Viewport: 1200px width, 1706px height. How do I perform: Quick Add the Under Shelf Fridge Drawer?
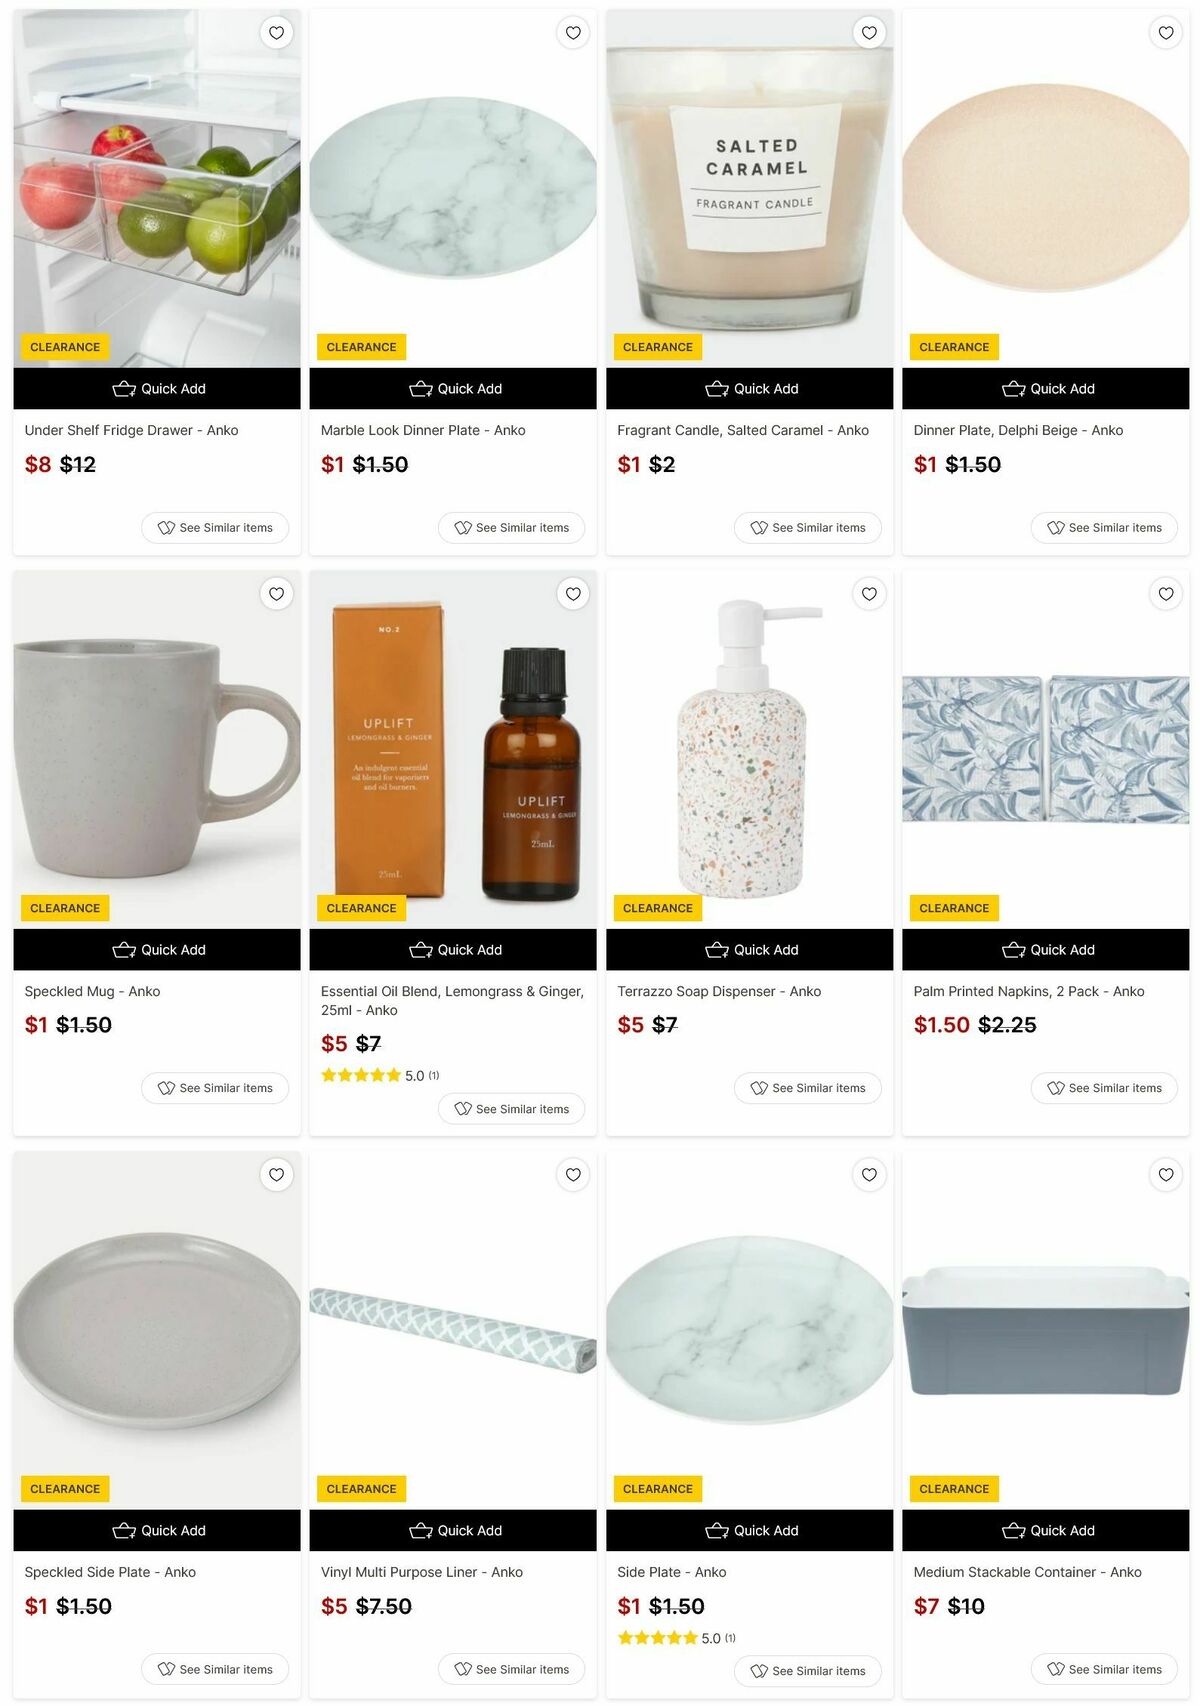click(x=157, y=389)
